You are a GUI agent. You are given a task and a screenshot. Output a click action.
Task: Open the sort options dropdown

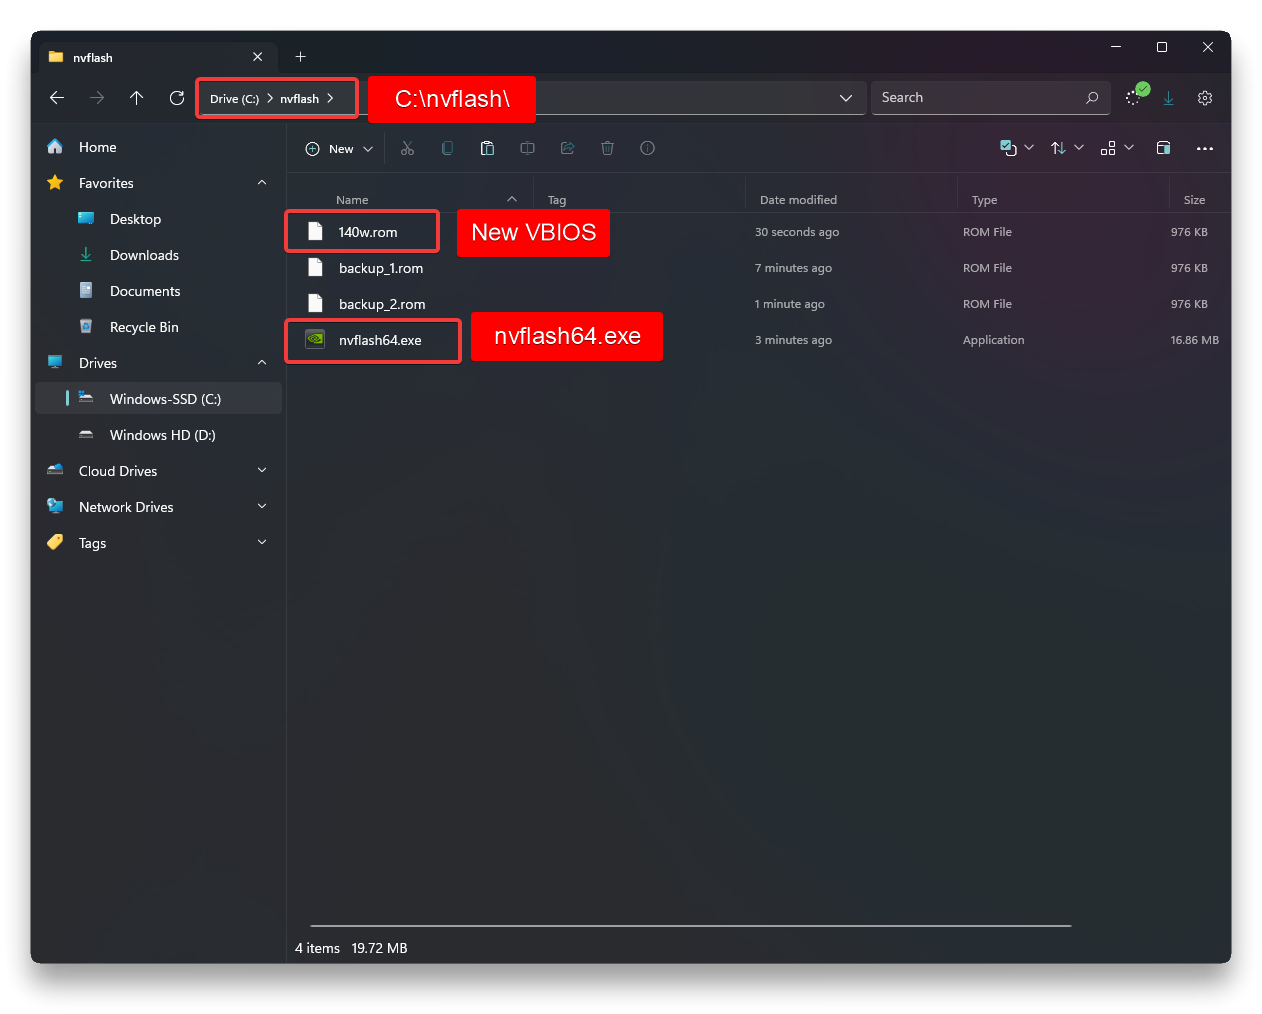click(1067, 148)
